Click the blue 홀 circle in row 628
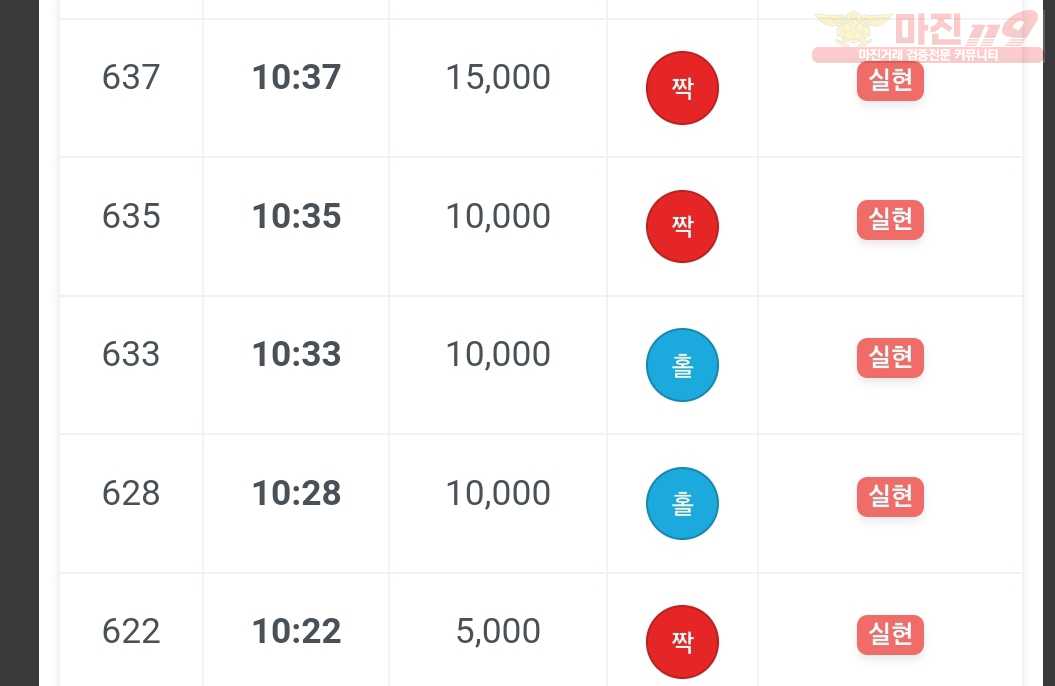Image resolution: width=1055 pixels, height=686 pixels. [682, 504]
